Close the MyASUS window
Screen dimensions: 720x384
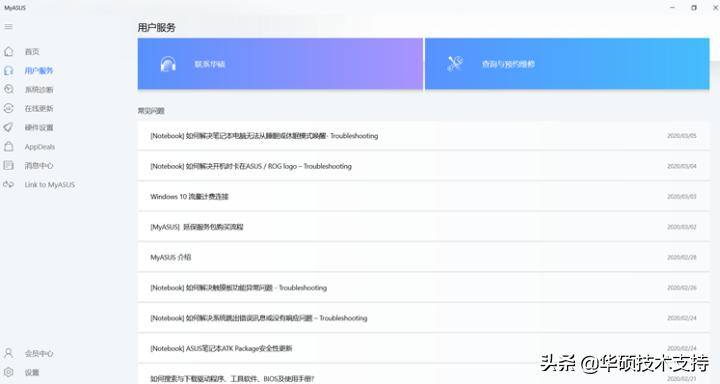click(x=715, y=7)
